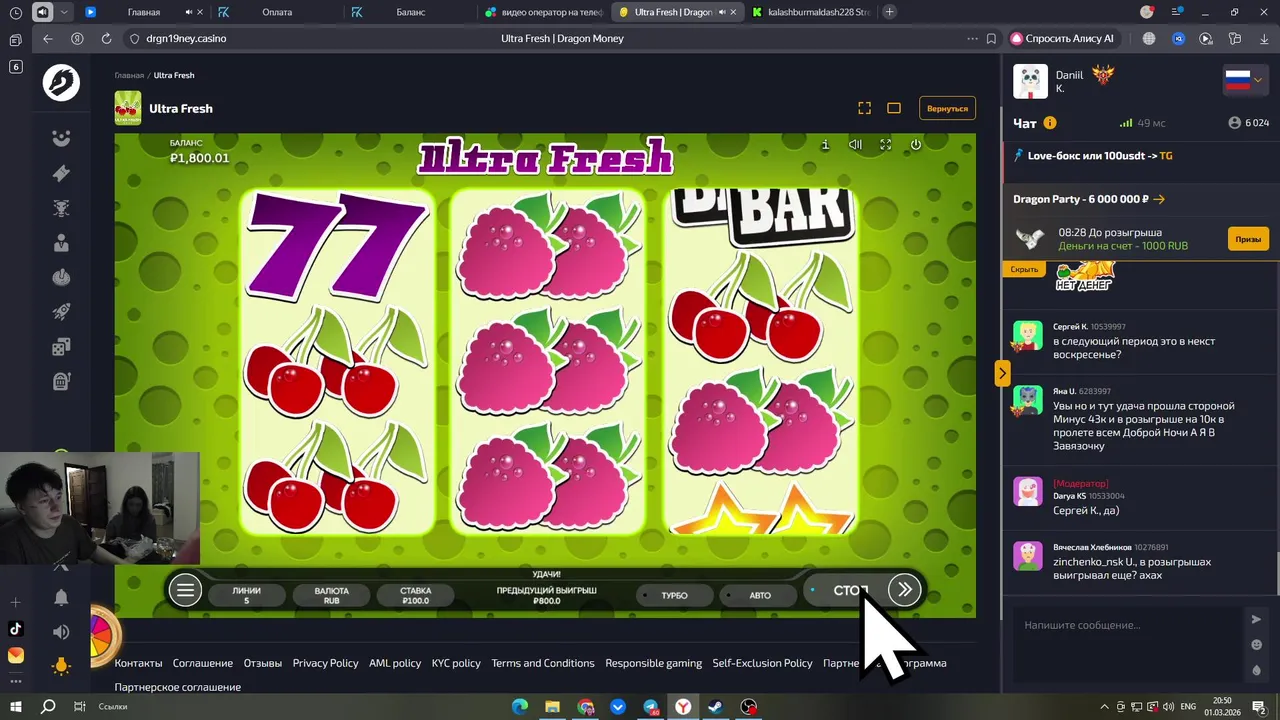This screenshot has height=720, width=1280.
Task: Open the notifications bell in the site sidebar
Action: [61, 597]
